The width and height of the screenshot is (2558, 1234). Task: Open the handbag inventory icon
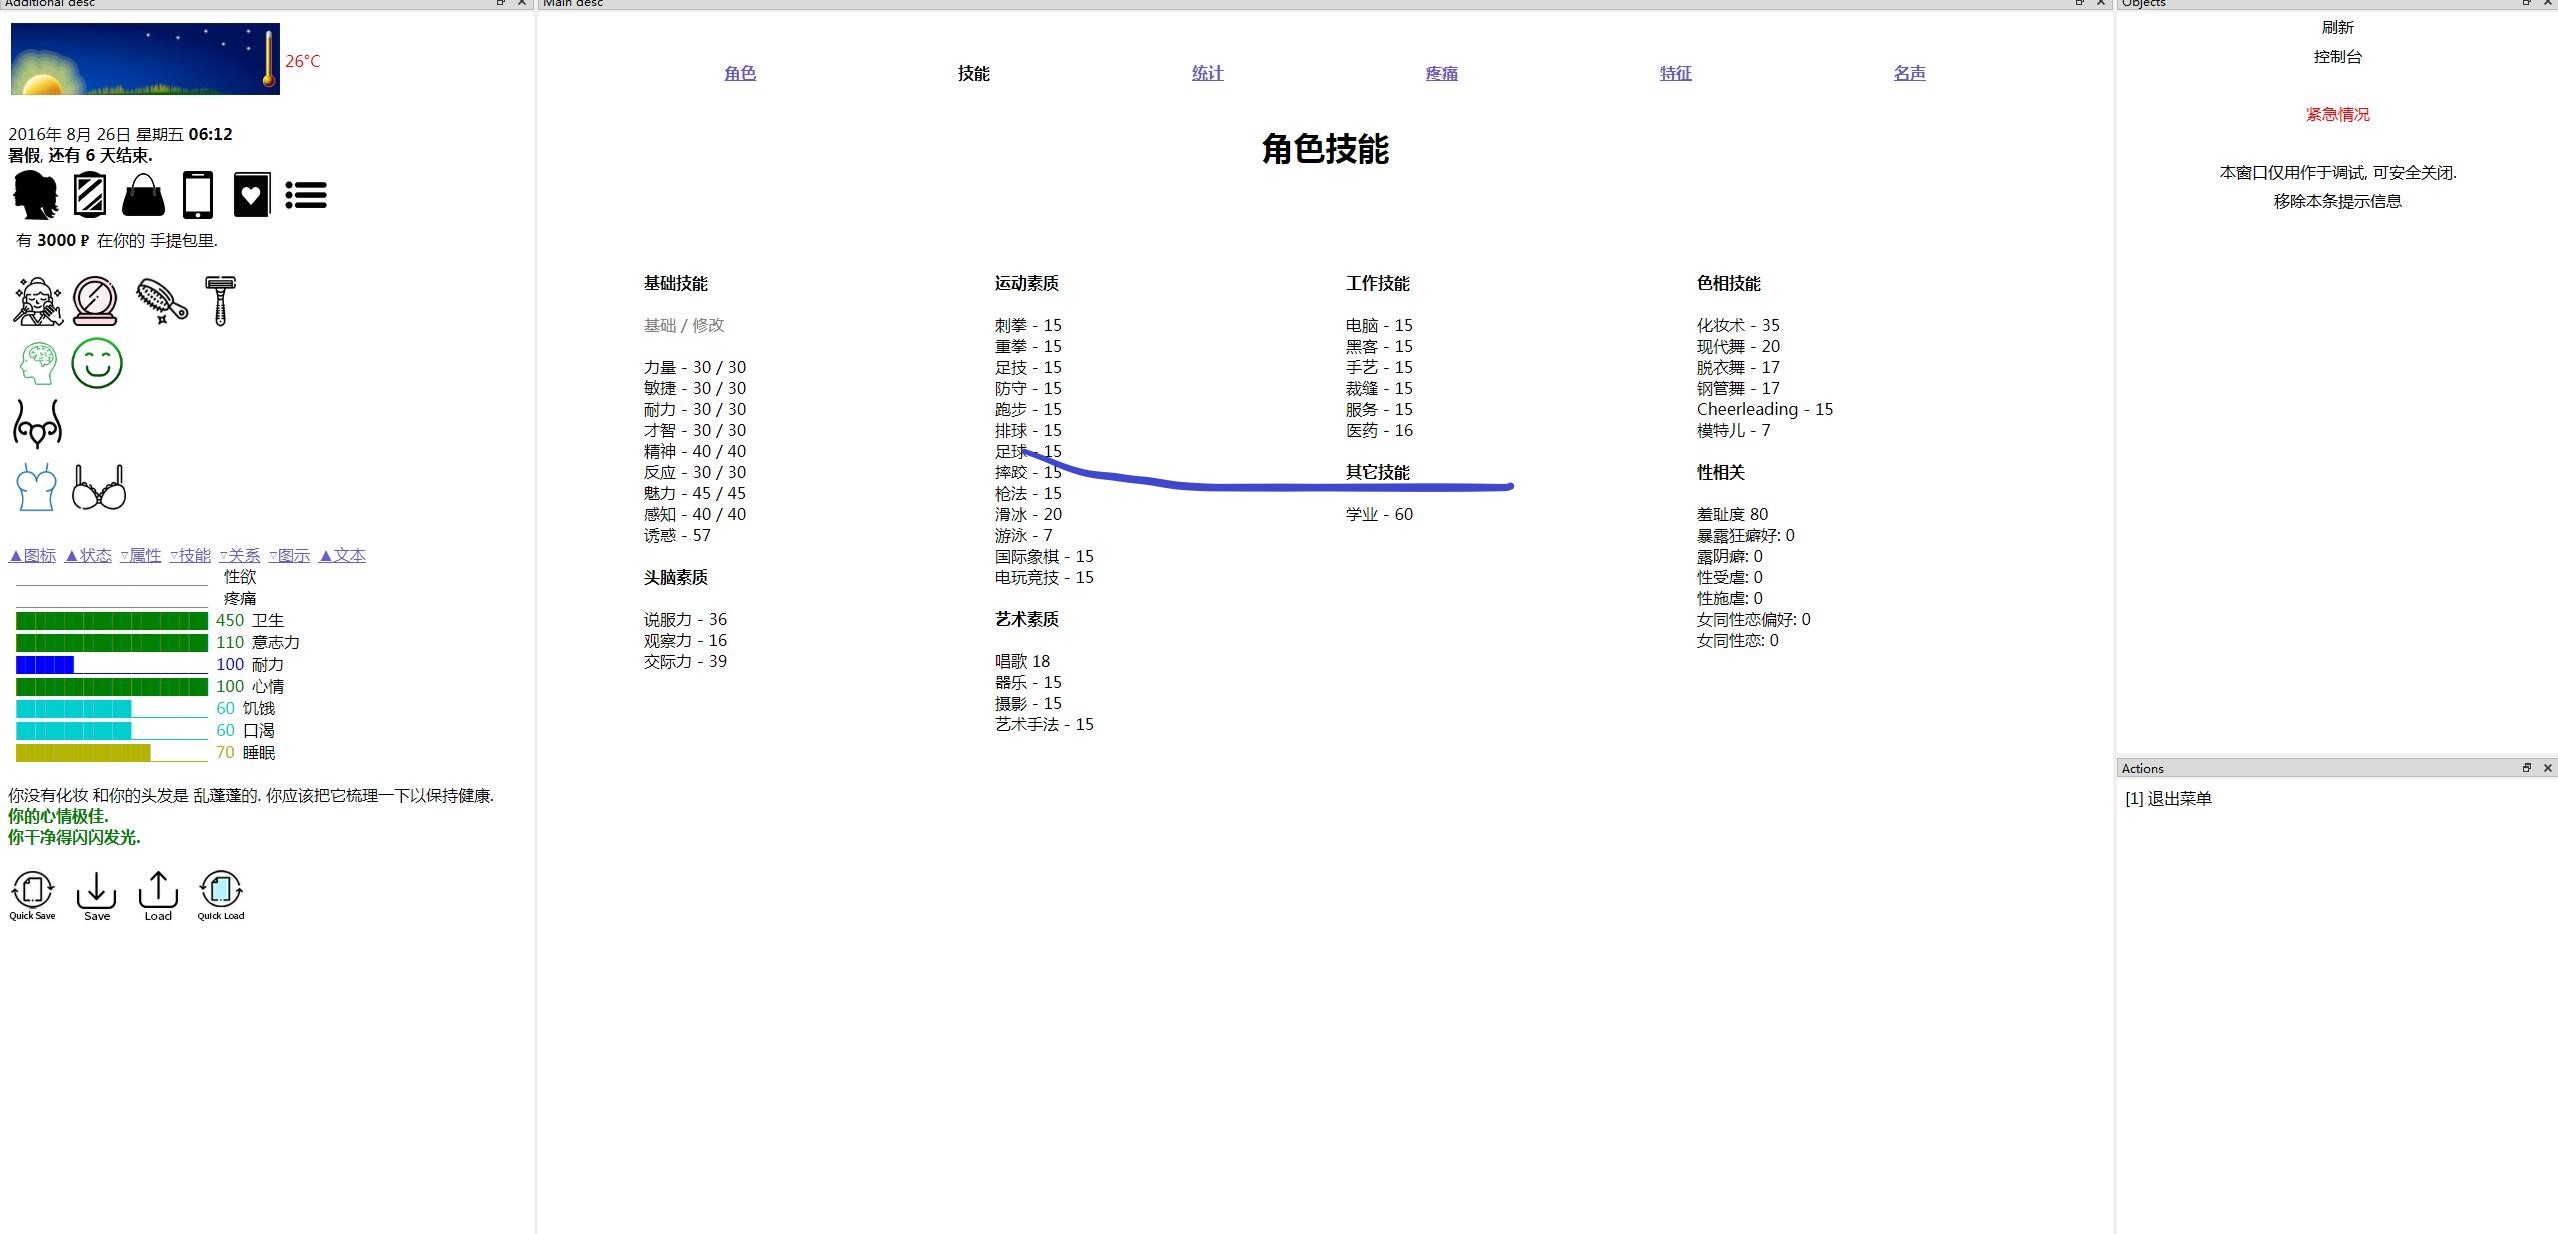(143, 195)
